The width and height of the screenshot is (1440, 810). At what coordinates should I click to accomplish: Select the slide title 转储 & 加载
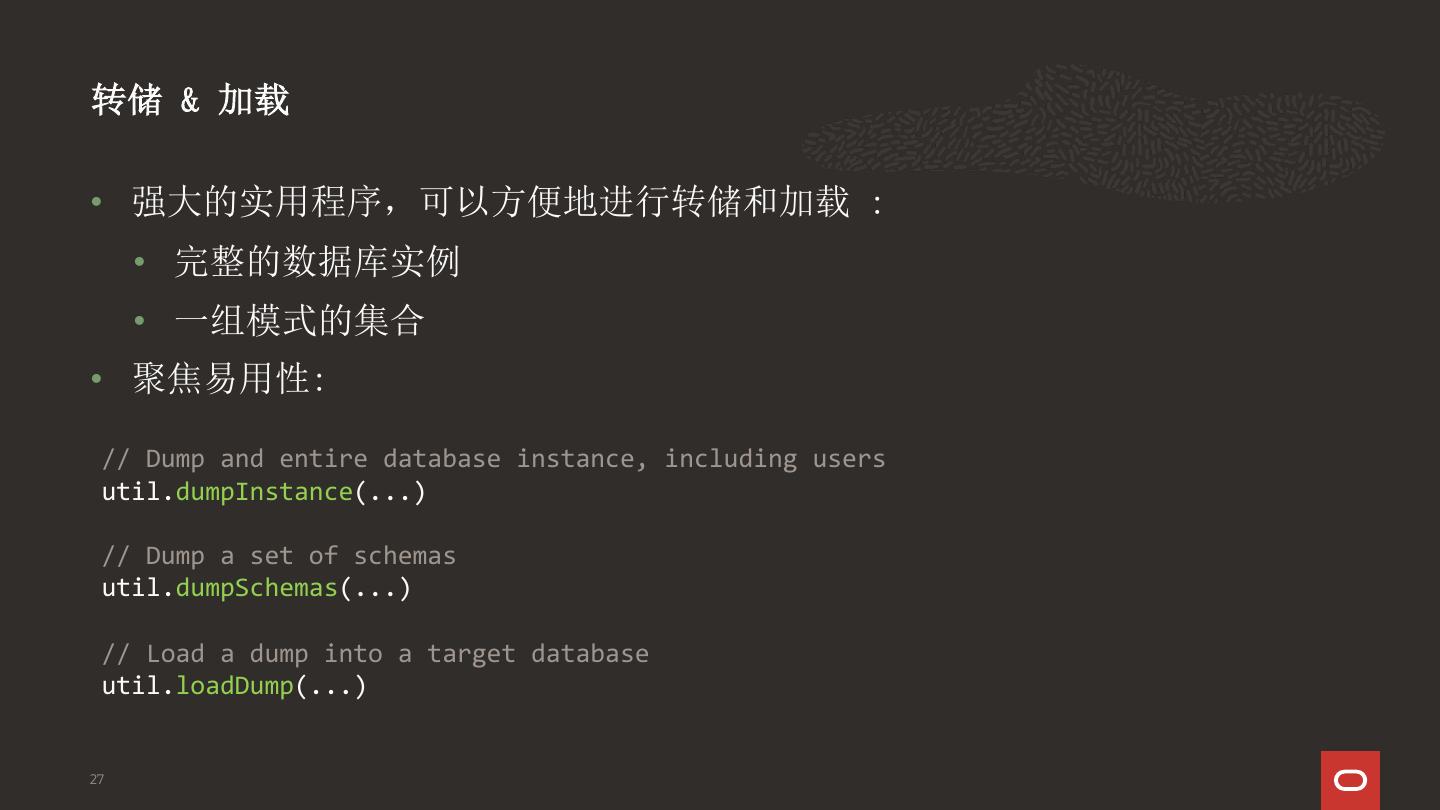point(190,100)
